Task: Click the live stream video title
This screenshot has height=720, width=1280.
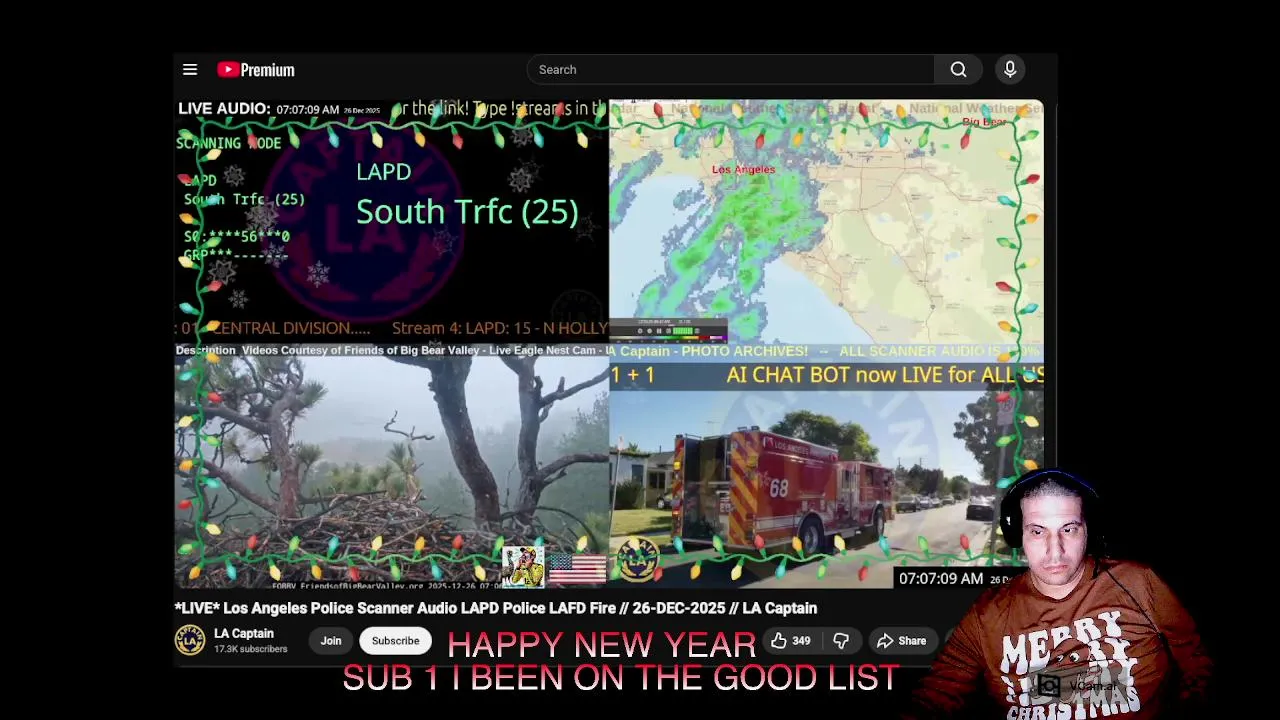Action: (x=496, y=608)
